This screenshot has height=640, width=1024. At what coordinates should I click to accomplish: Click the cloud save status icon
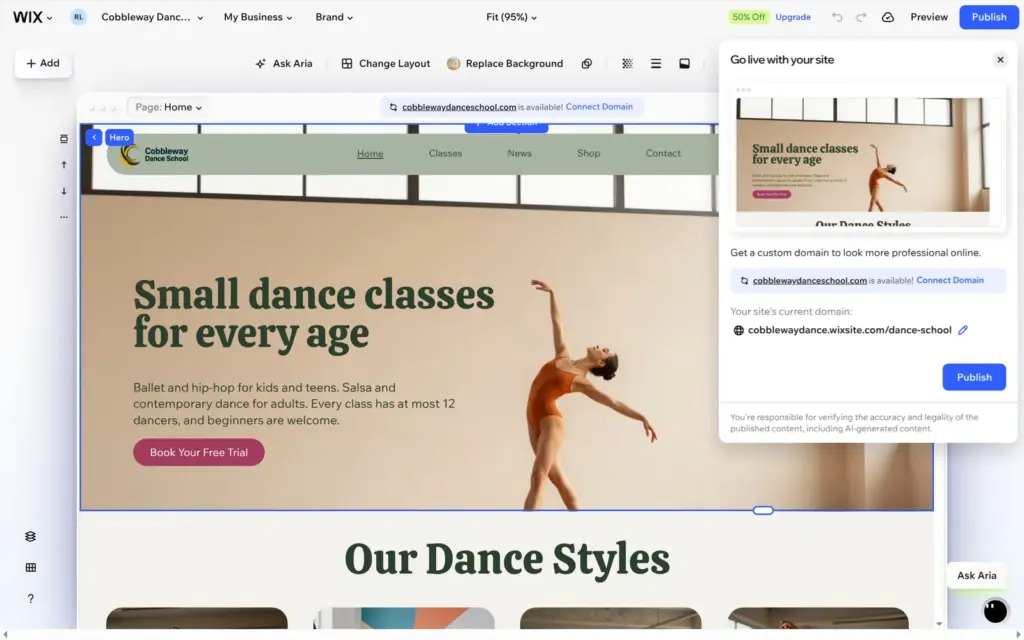(x=888, y=18)
